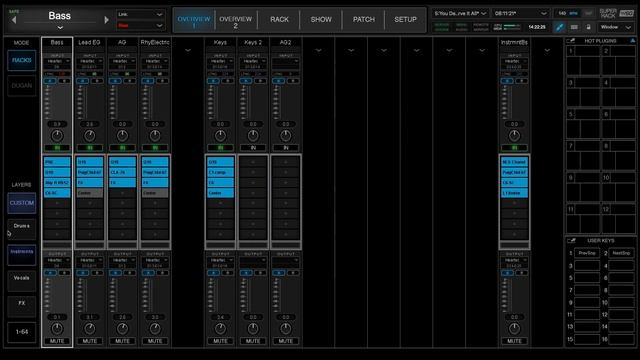This screenshot has height=360, width=640.
Task: Switch to the Show tab
Action: [321, 20]
